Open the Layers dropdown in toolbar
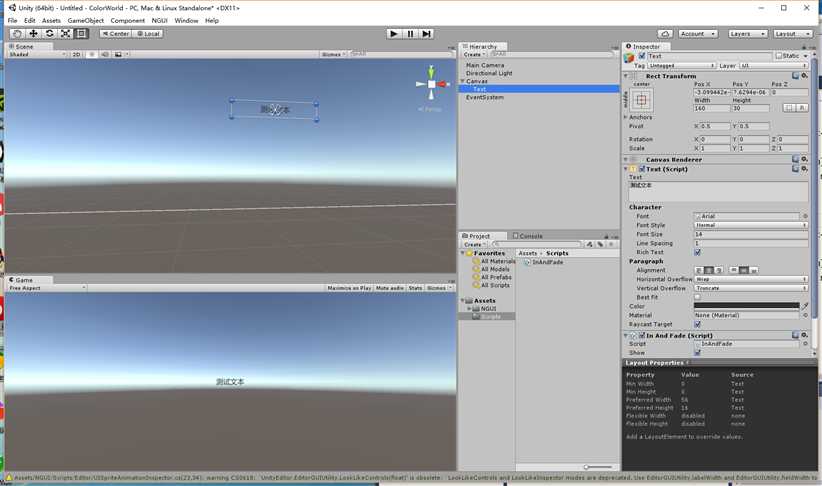The height and width of the screenshot is (486, 822). 748,34
